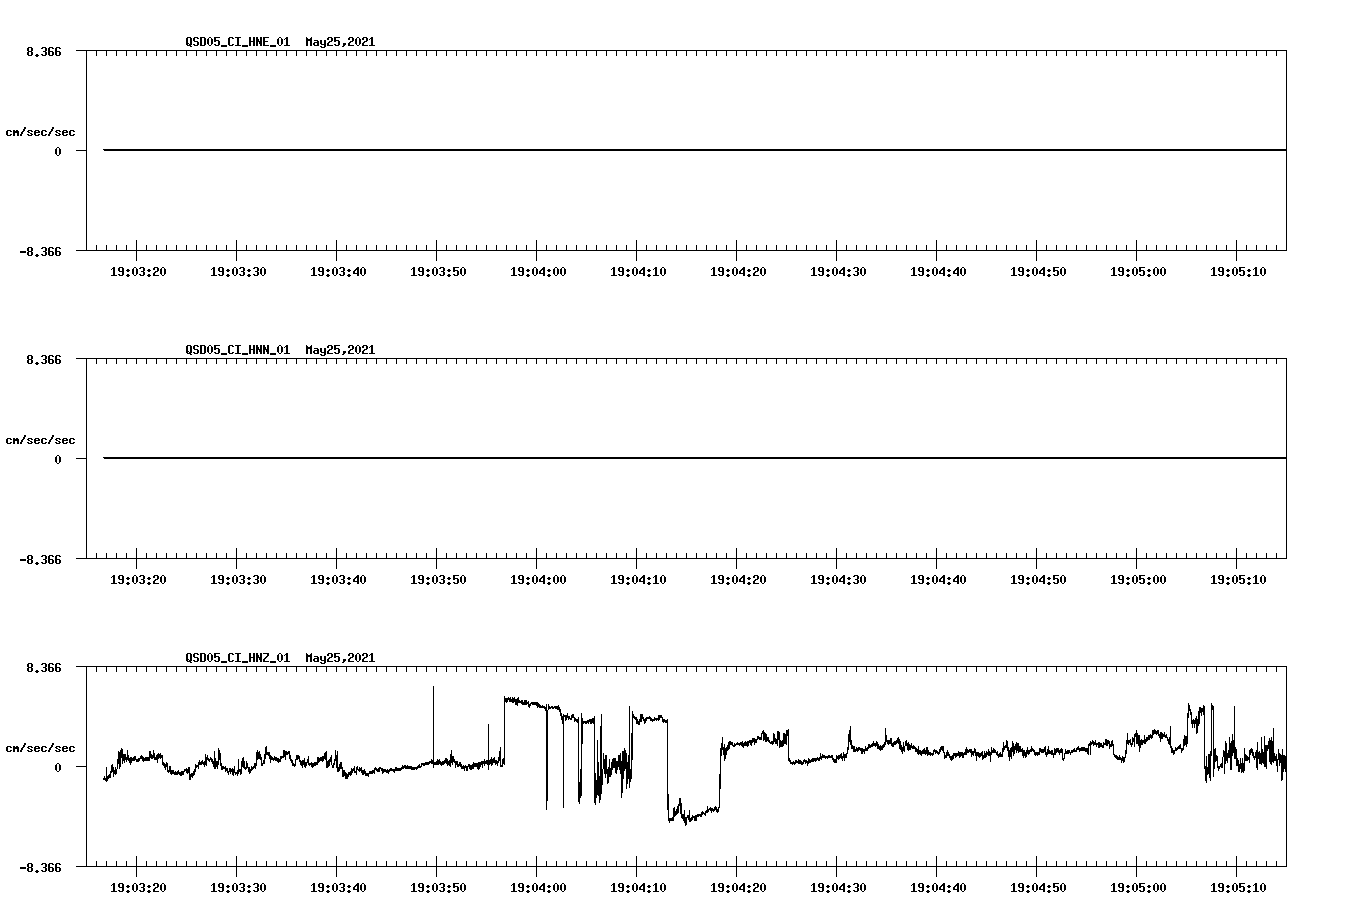Select the cm/sec/sec unit label on top plot
The width and height of the screenshot is (1358, 924).
coord(41,131)
